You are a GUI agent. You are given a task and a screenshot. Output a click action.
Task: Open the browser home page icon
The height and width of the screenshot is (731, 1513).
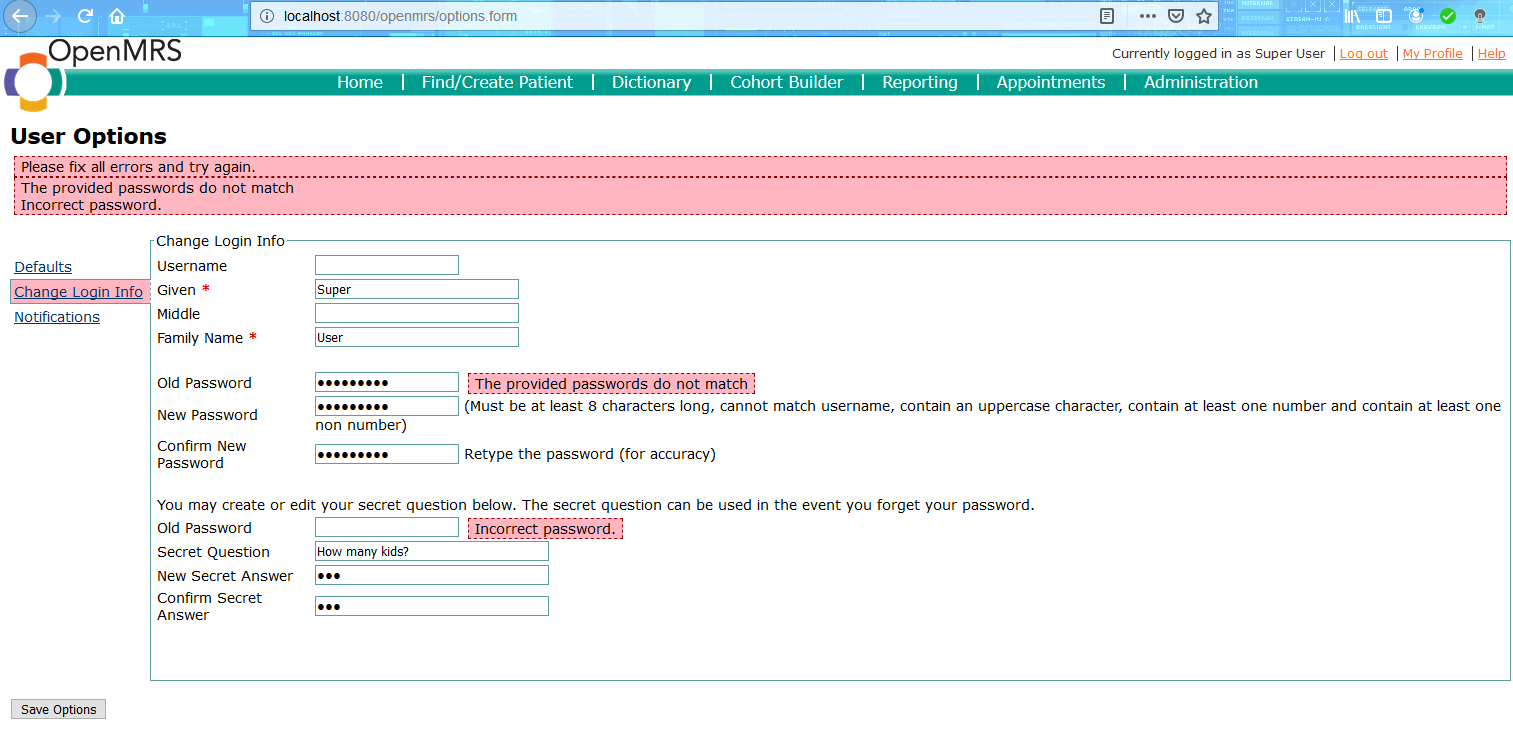coord(117,16)
